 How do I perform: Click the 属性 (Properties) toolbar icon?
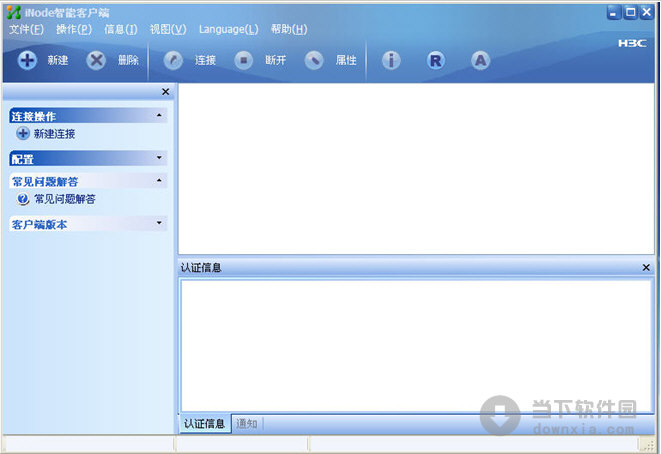[314, 61]
